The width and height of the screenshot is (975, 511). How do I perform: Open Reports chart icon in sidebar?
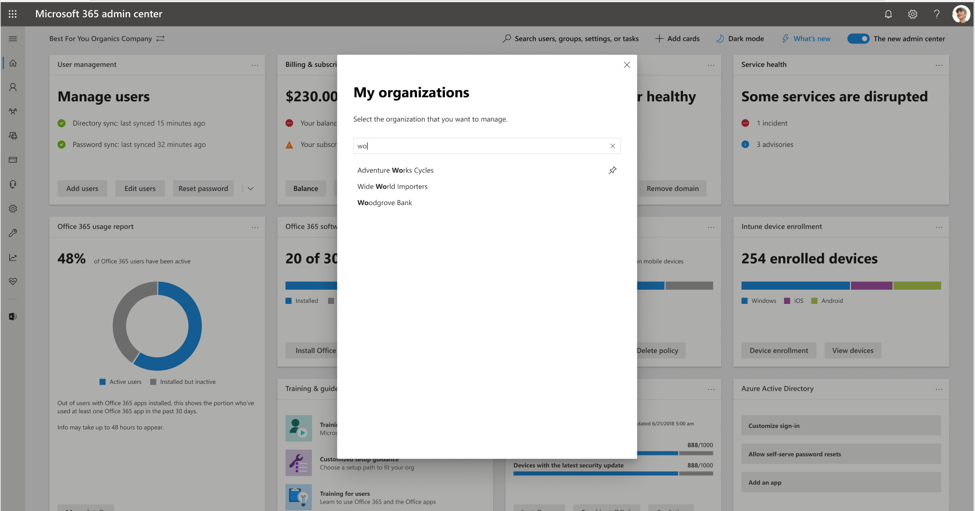(12, 257)
